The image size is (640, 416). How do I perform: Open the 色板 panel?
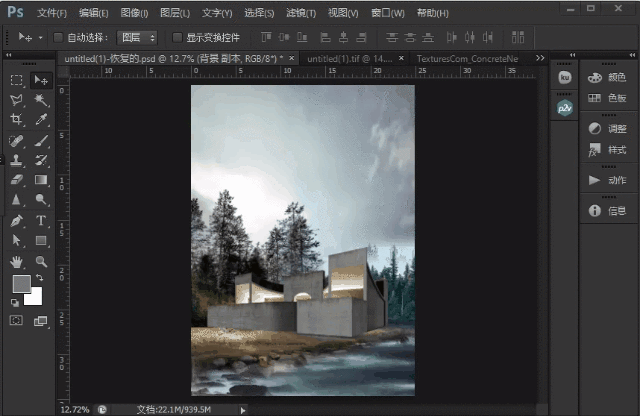(607, 98)
